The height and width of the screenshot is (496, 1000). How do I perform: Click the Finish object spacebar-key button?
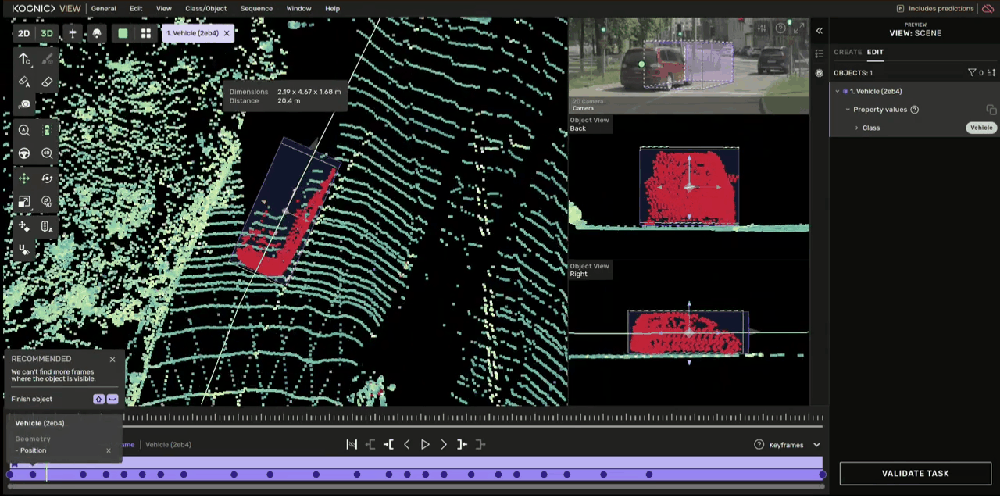pos(112,399)
